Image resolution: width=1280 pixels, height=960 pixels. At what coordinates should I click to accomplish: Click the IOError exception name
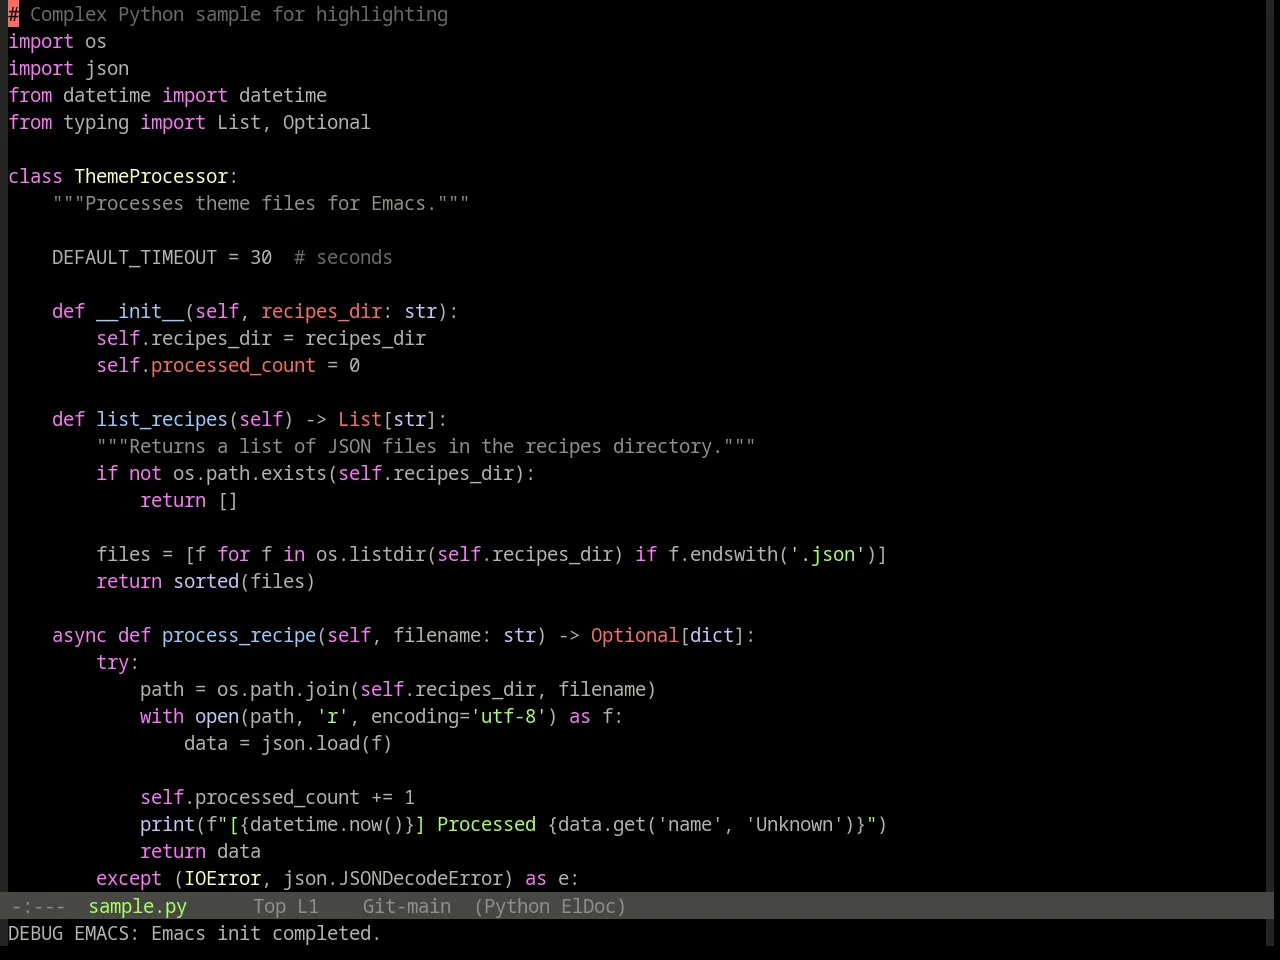coord(222,878)
